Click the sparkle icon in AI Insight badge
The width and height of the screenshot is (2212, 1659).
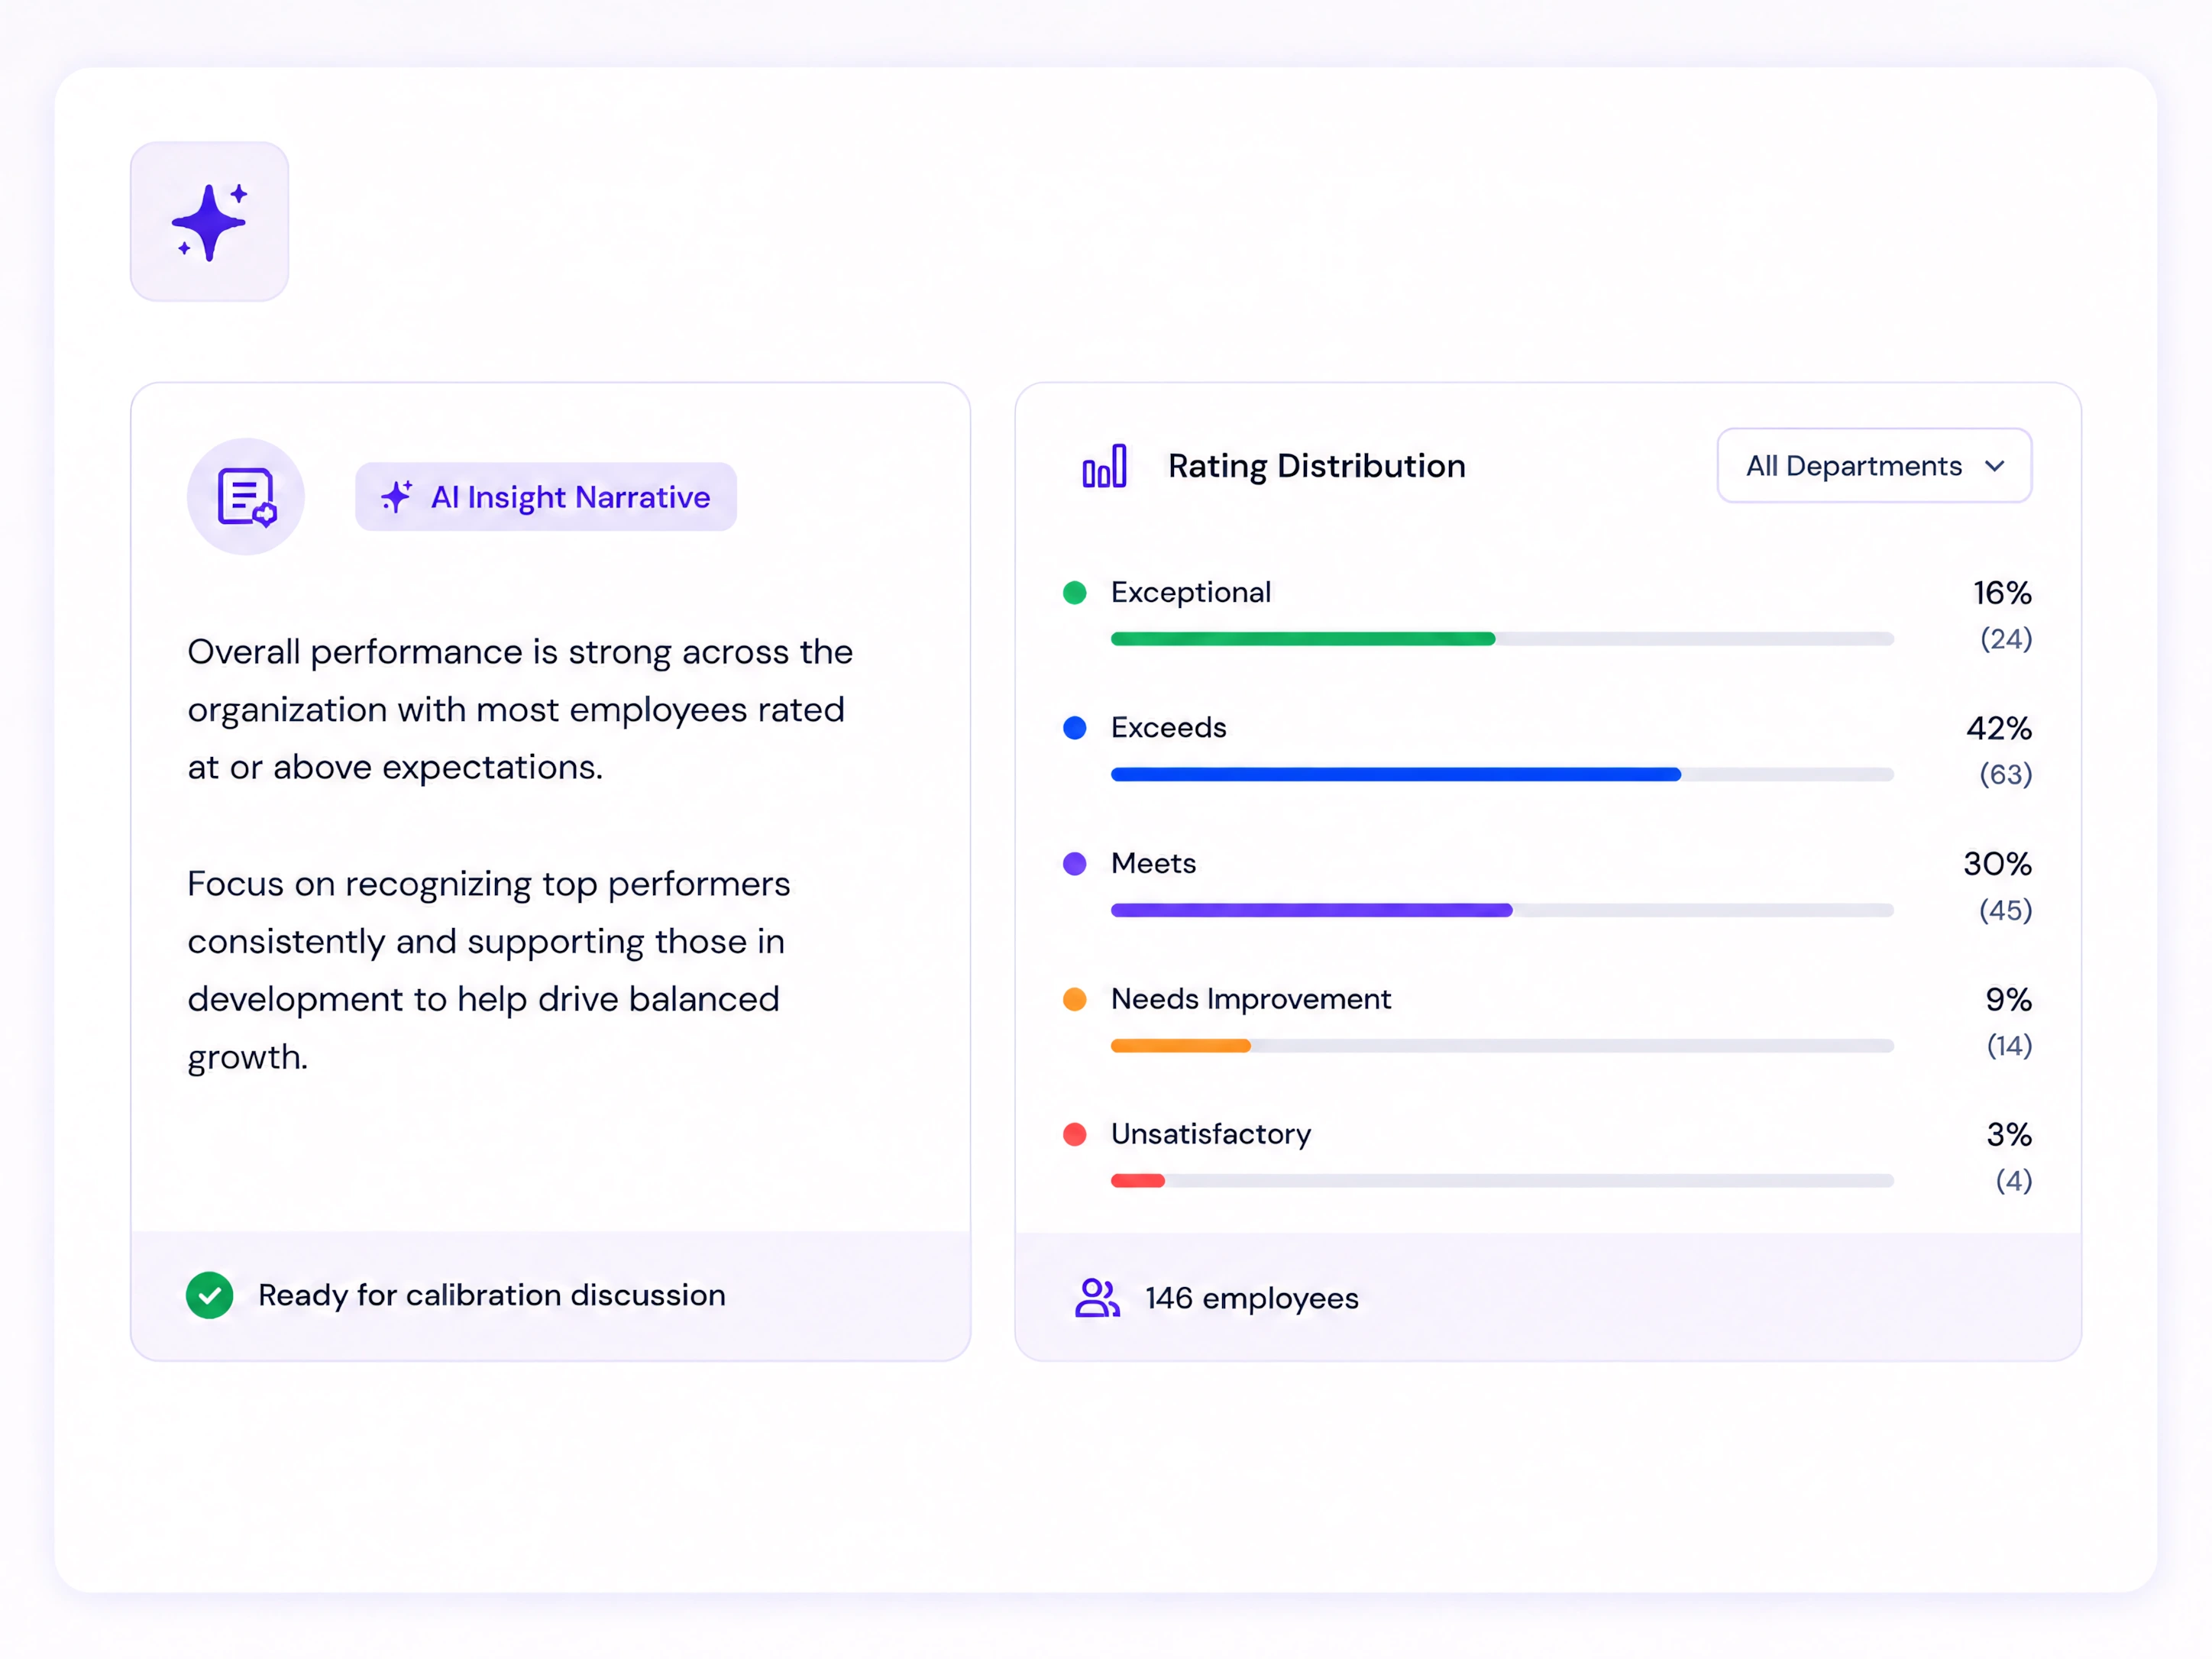(397, 496)
